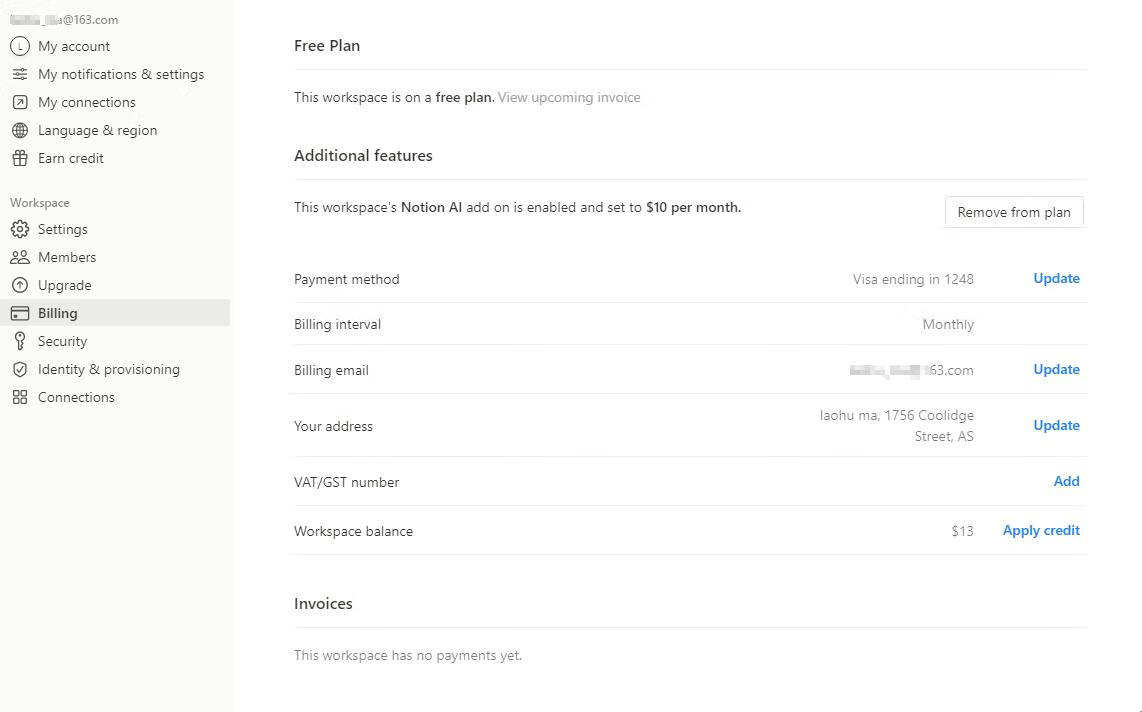Click the Security key icon
Image resolution: width=1142 pixels, height=712 pixels.
[x=20, y=341]
